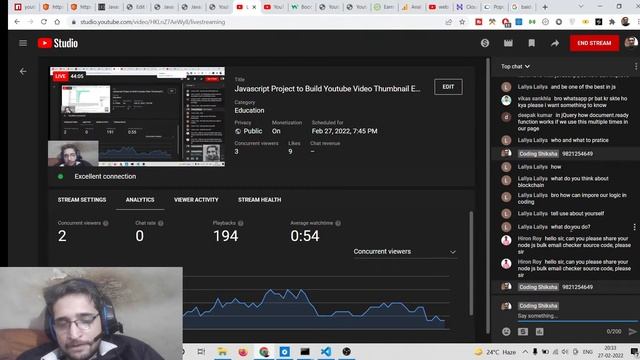Switch to the "web" YouTube browser tab
Image resolution: width=640 pixels, height=360 pixels.
(x=438, y=7)
